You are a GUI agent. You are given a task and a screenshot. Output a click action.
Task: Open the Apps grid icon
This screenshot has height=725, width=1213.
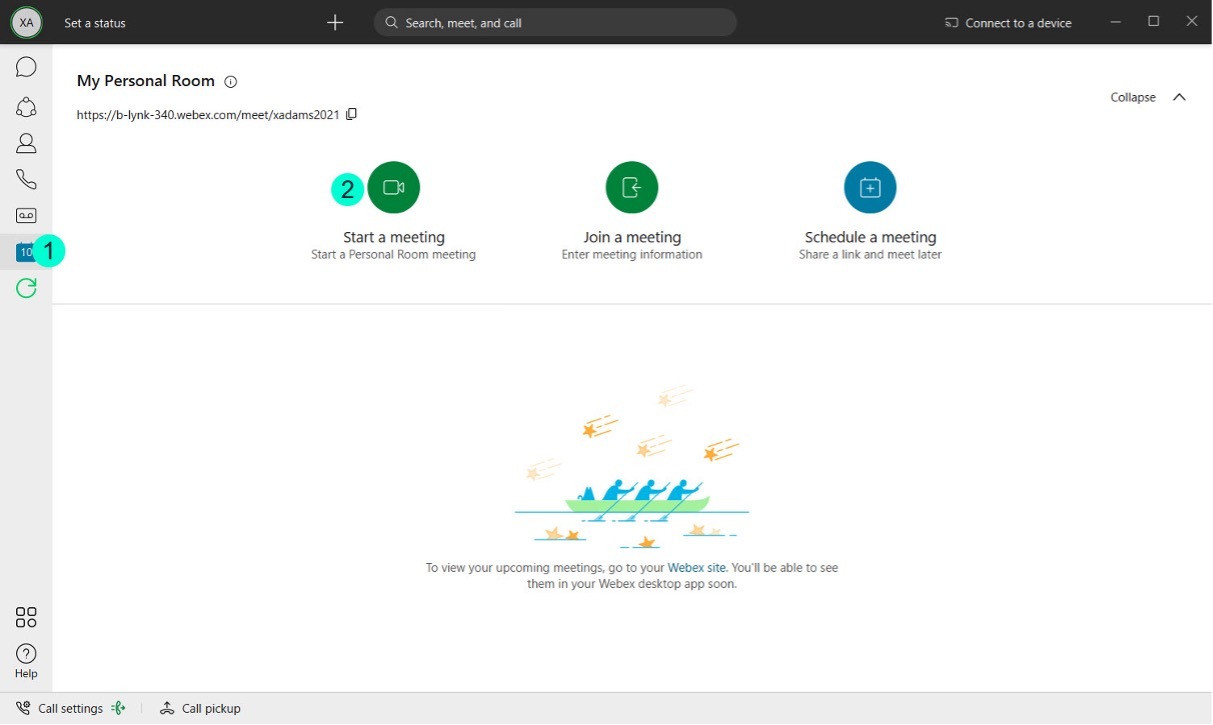(x=26, y=617)
